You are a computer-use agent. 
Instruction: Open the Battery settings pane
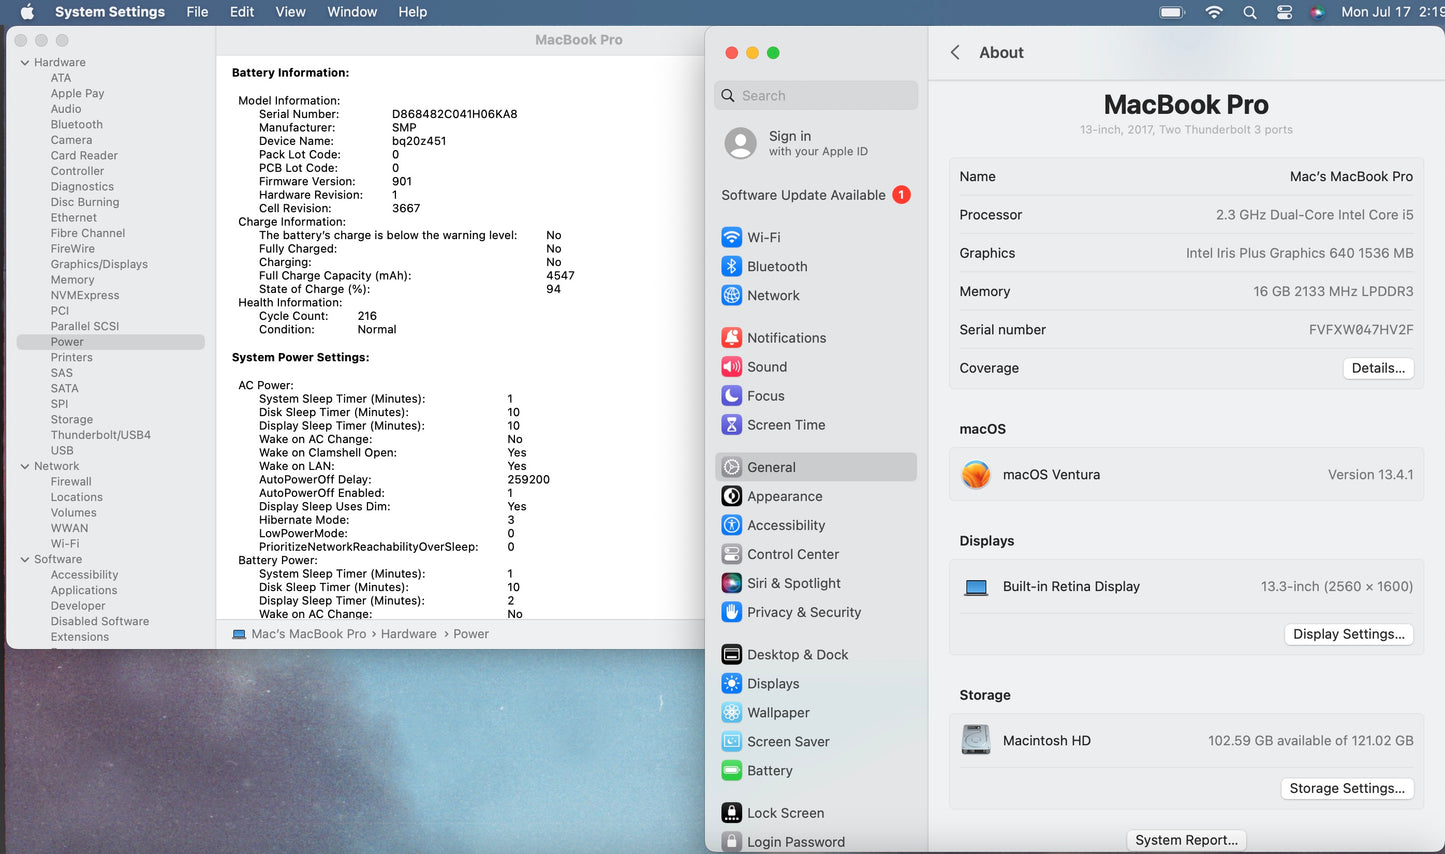pyautogui.click(x=769, y=771)
